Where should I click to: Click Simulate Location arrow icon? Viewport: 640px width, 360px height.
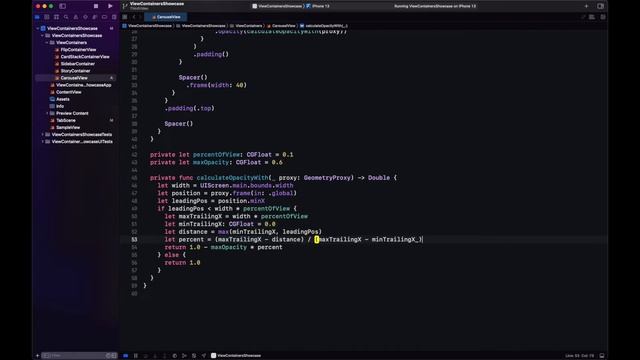[x=204, y=356]
